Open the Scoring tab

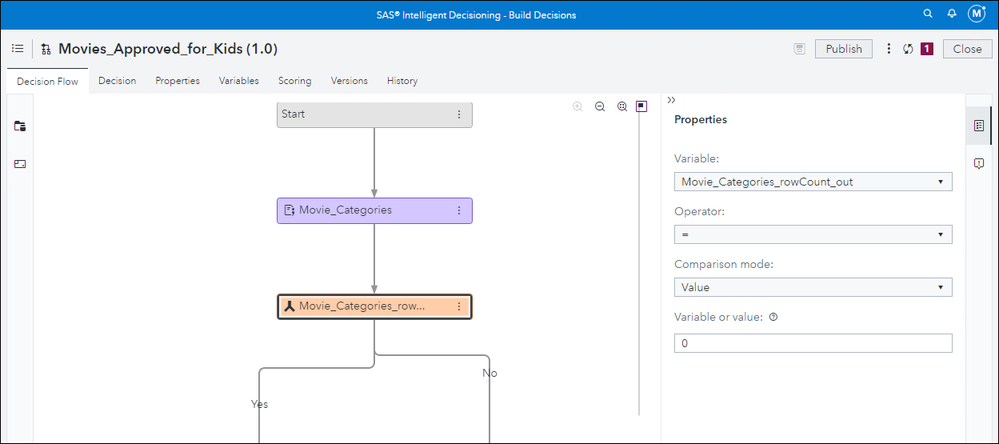click(x=294, y=81)
